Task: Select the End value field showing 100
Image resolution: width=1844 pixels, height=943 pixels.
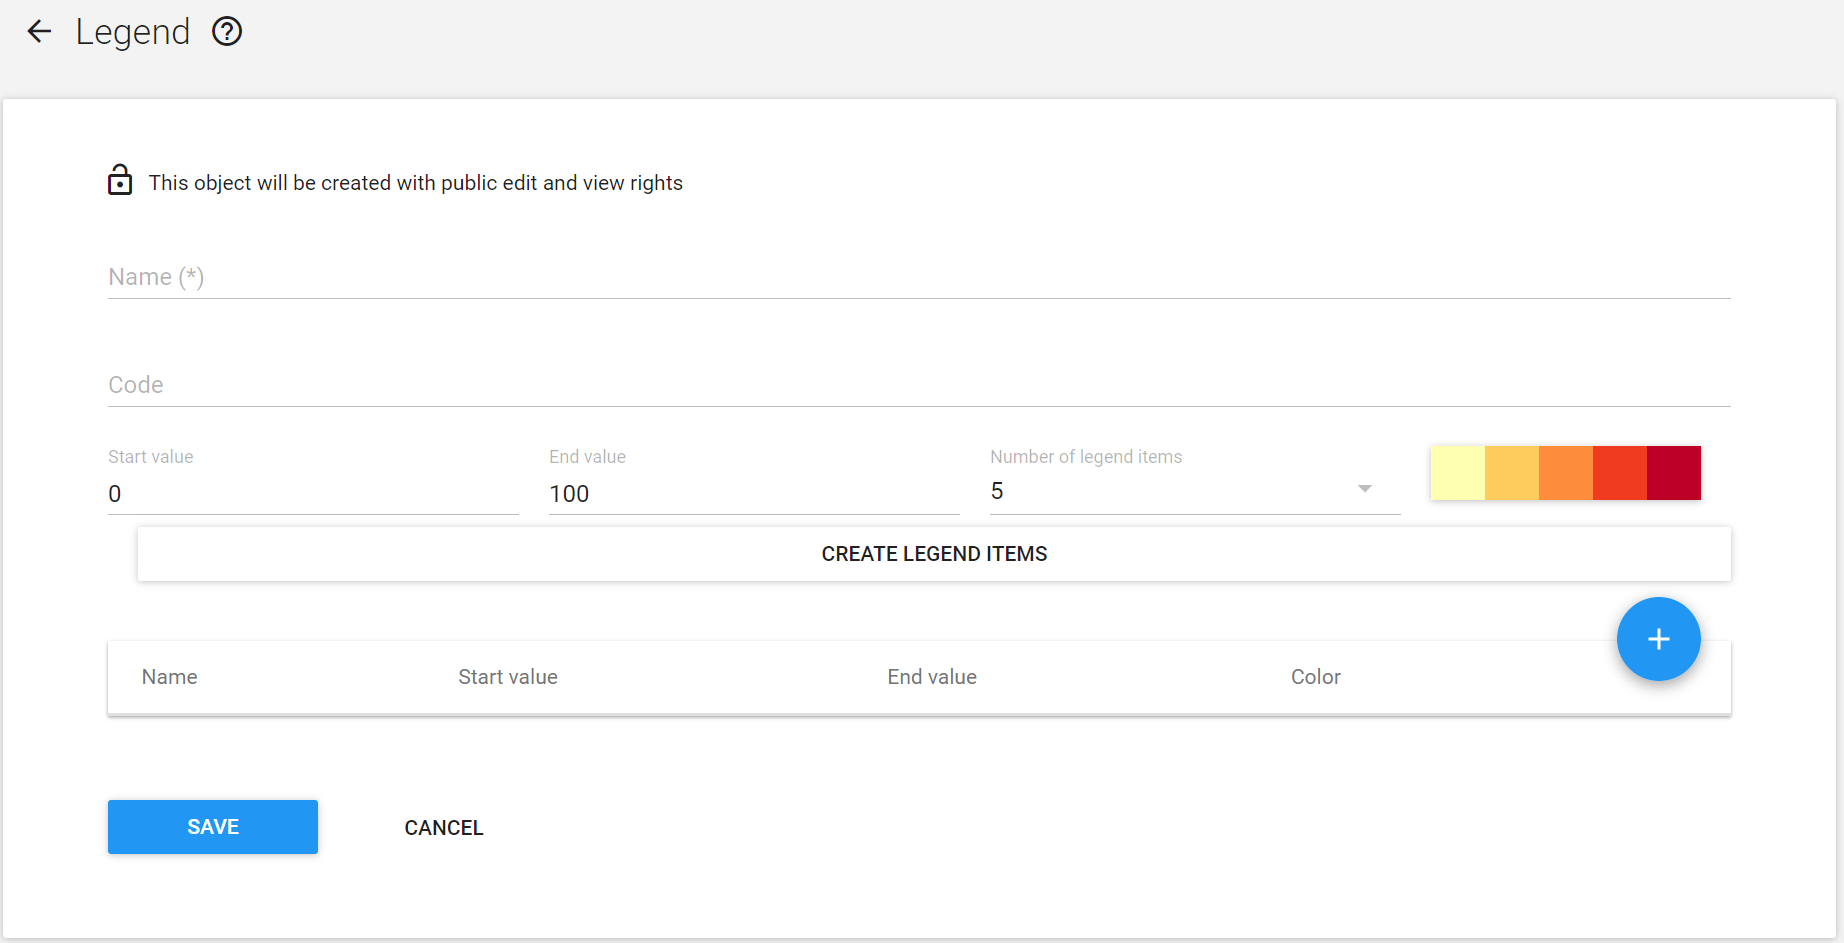Action: 754,493
